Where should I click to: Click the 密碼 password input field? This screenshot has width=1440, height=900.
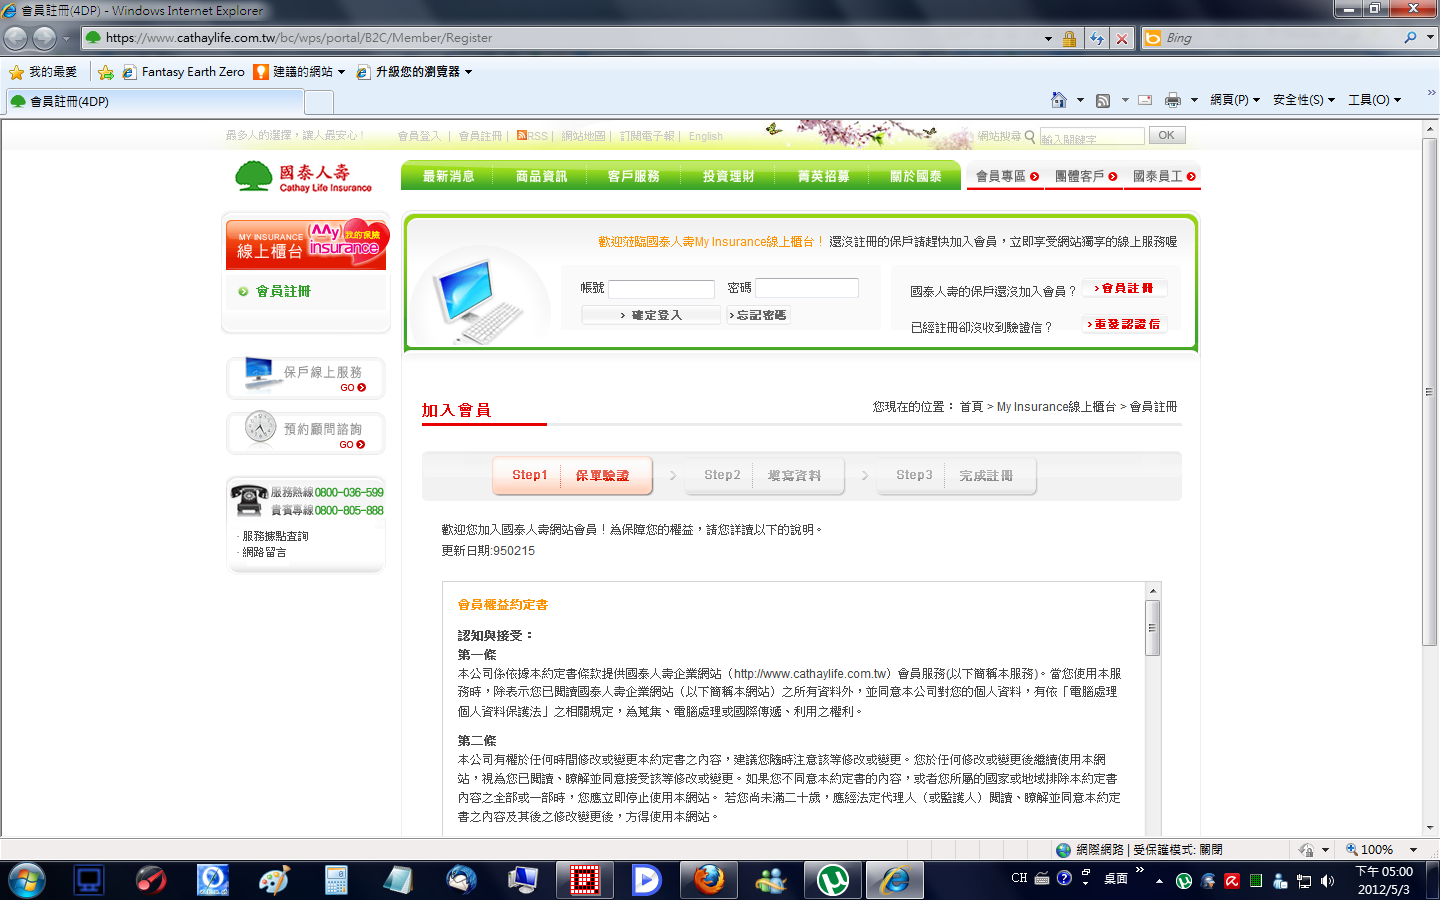[806, 288]
